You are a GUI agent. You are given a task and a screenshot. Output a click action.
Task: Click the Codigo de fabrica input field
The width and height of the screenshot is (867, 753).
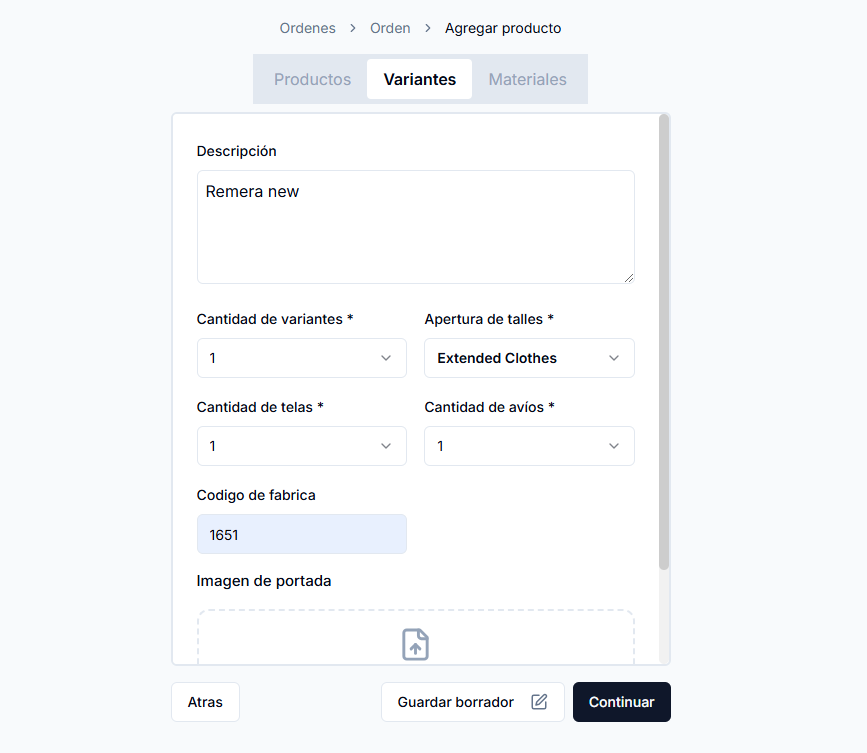coord(302,534)
